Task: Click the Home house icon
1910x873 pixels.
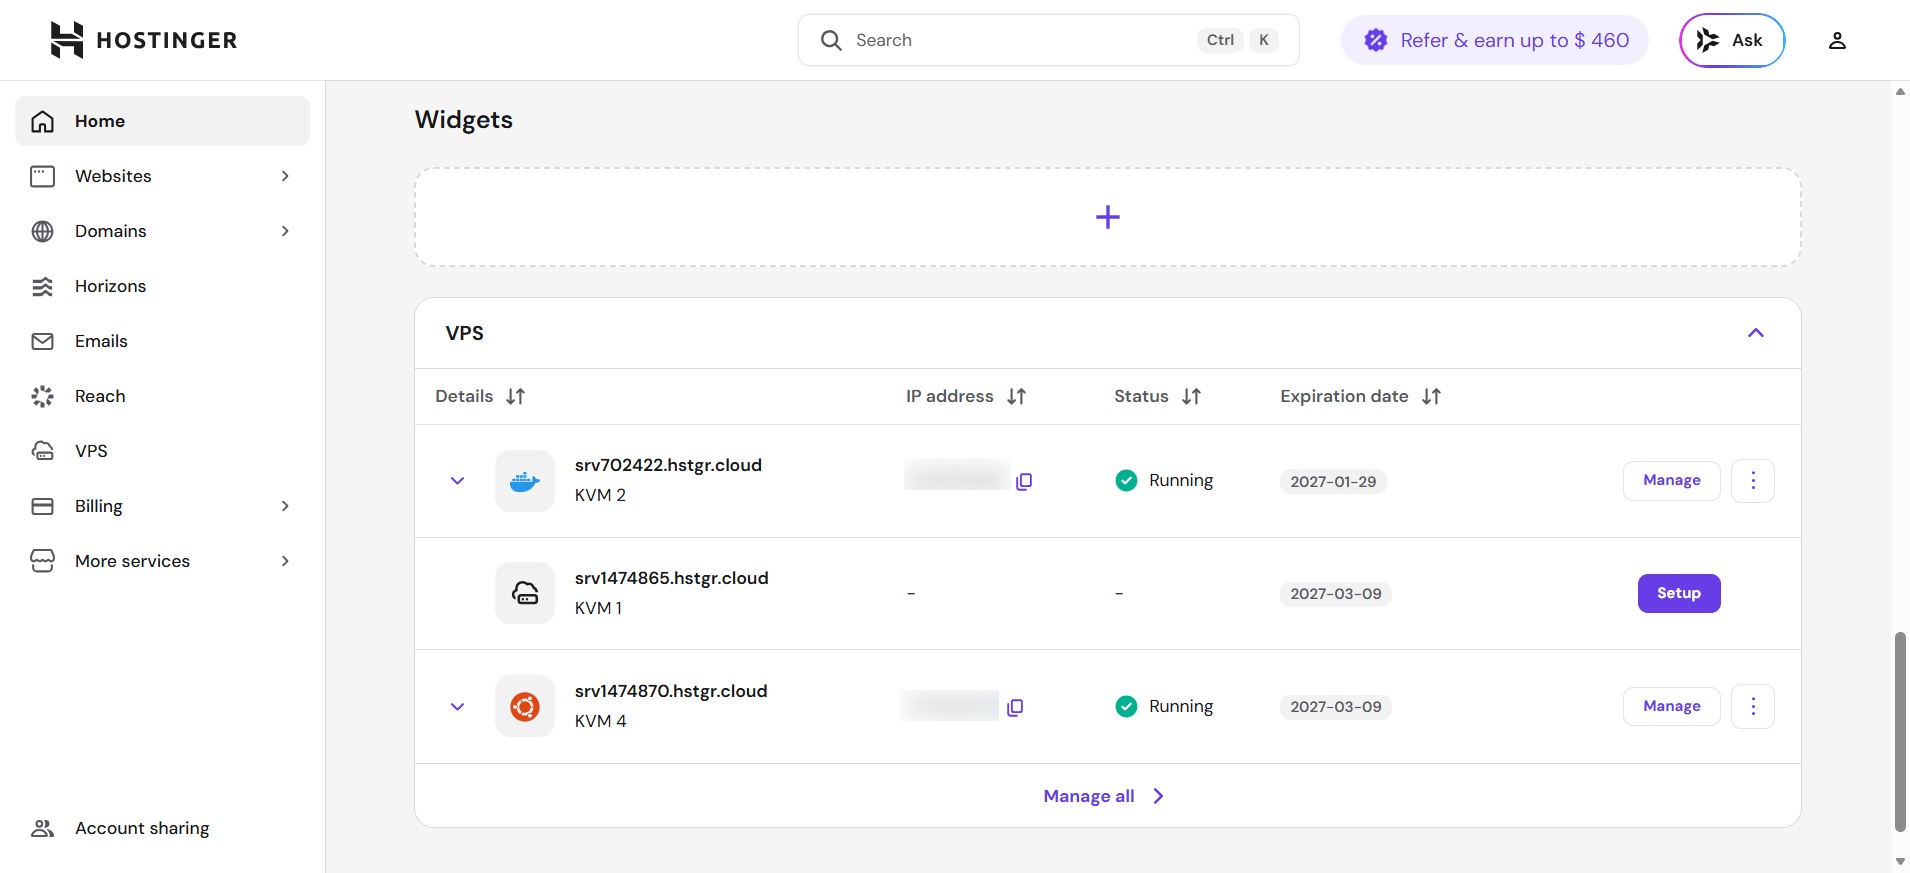Action: pos(42,121)
